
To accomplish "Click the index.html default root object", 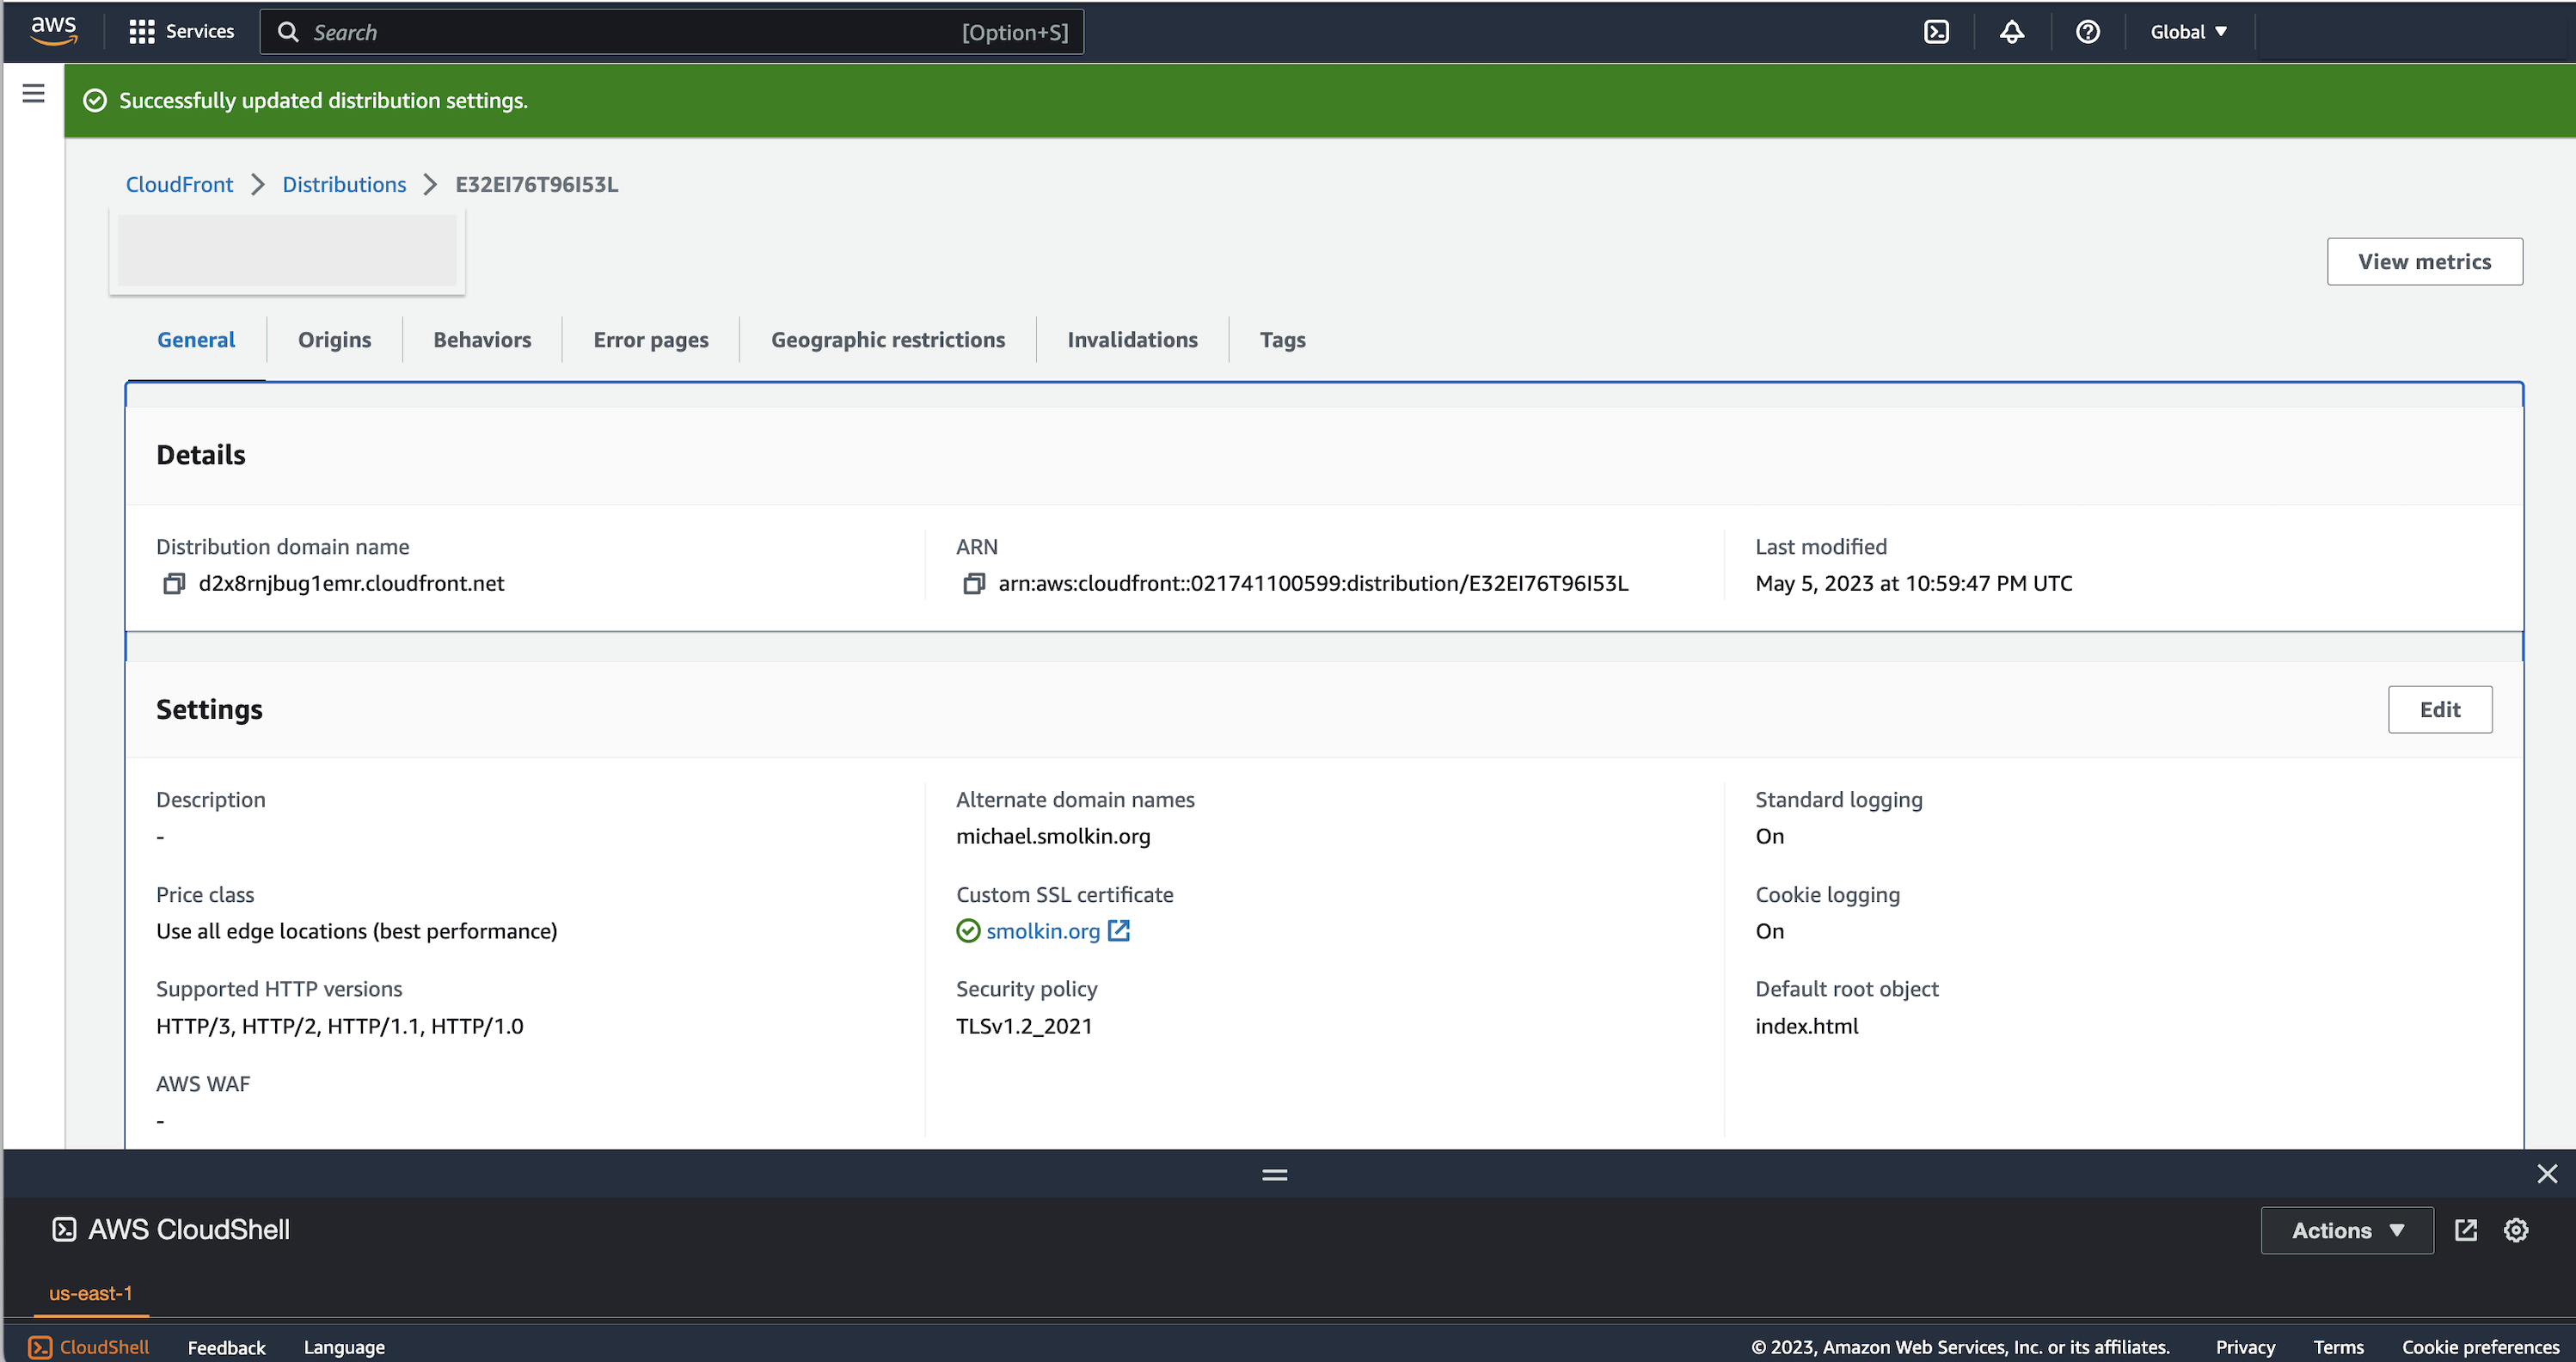I will coord(1806,1026).
